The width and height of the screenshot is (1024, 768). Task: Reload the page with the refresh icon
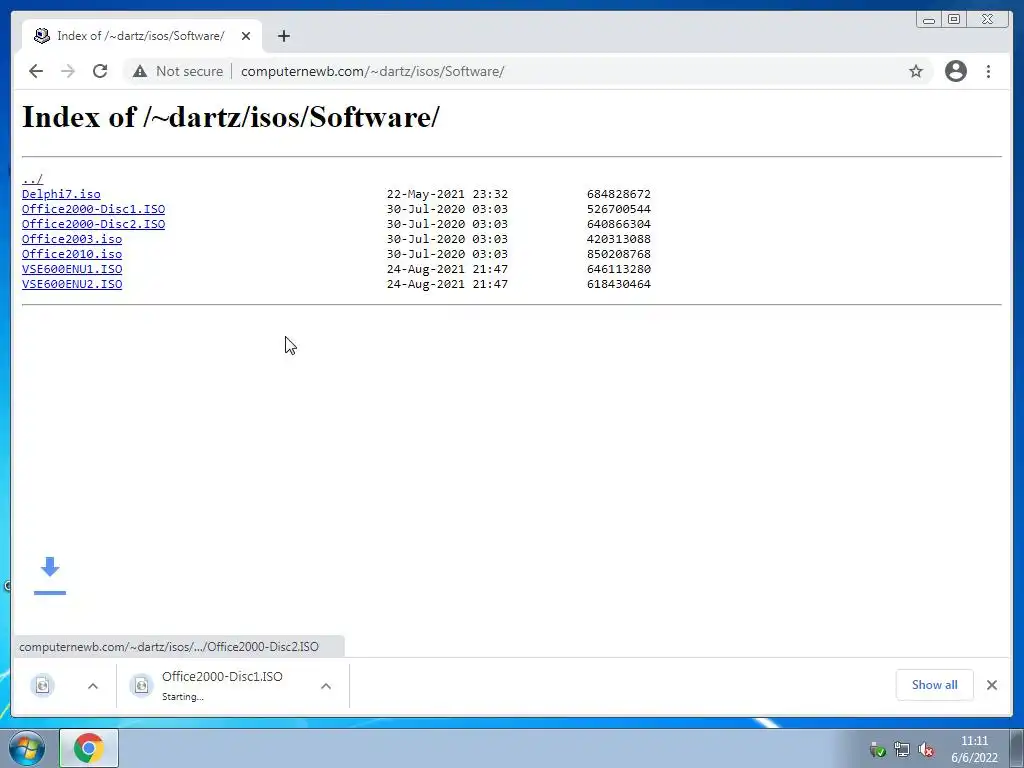coord(100,71)
